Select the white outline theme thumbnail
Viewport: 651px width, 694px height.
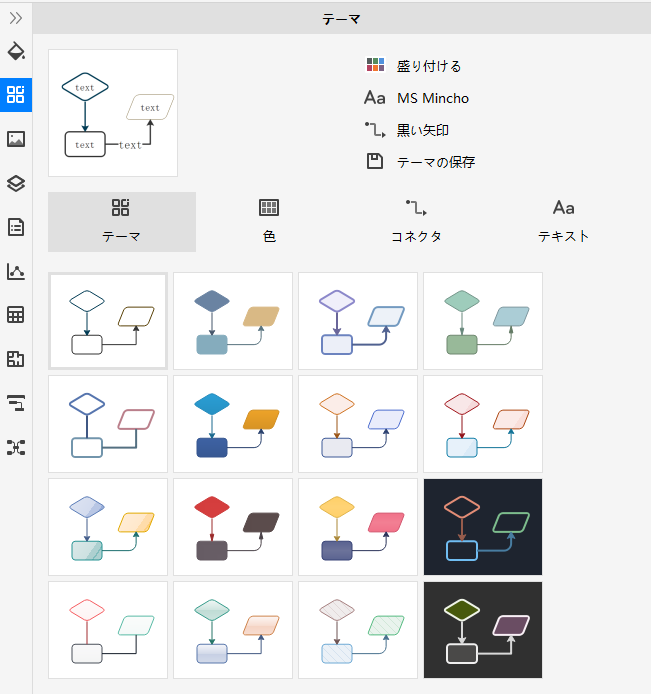pos(108,321)
